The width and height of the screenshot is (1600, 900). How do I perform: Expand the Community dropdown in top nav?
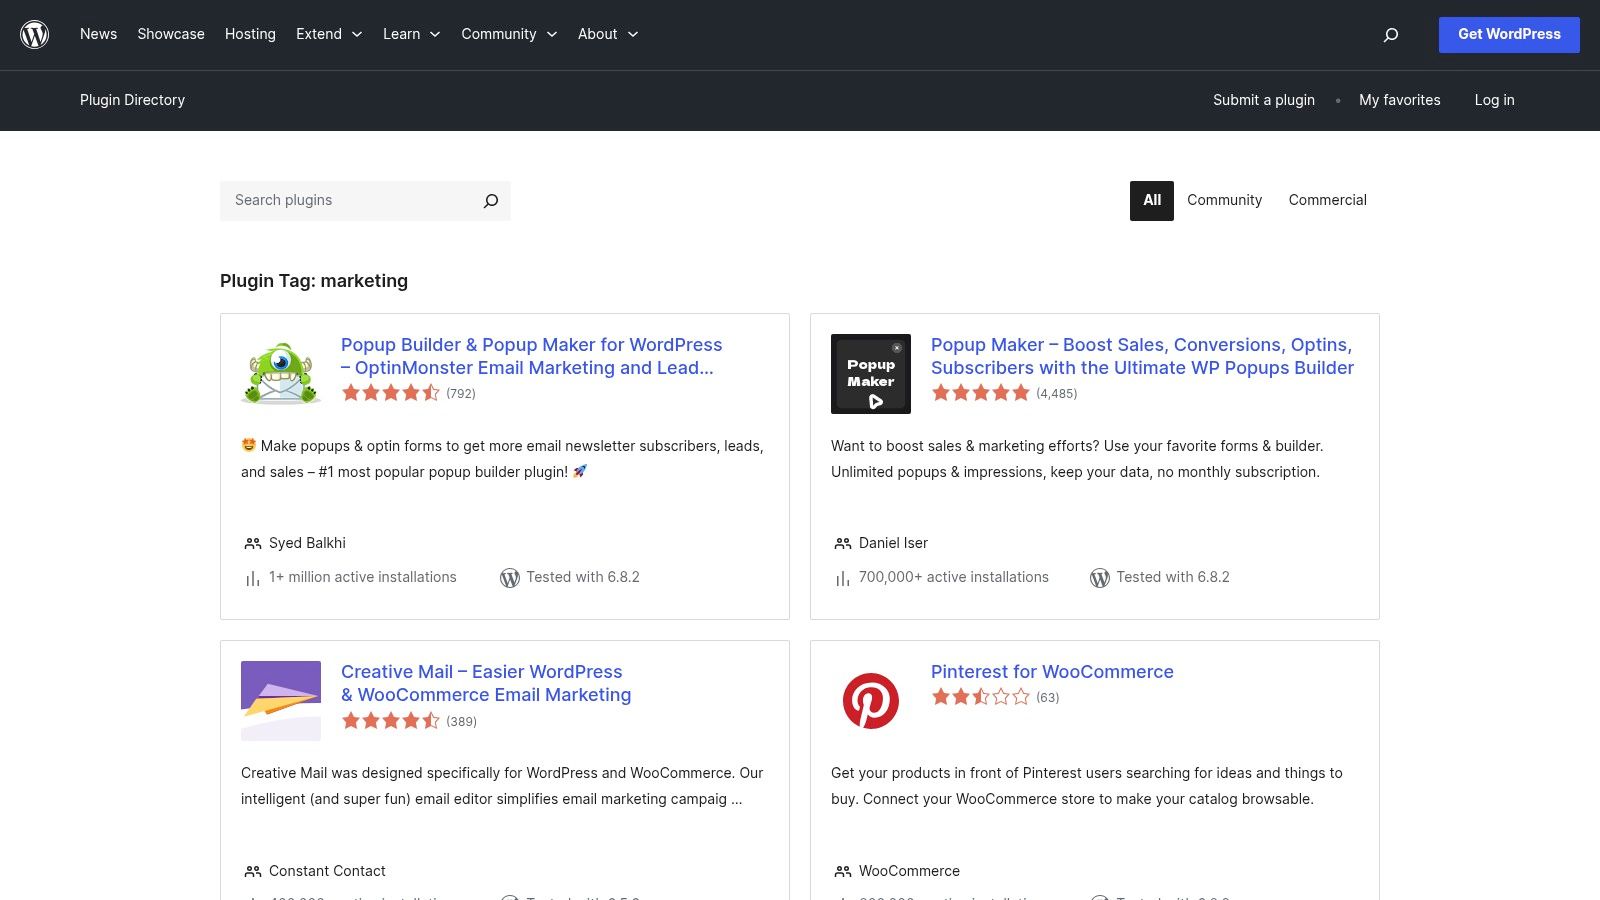(509, 34)
